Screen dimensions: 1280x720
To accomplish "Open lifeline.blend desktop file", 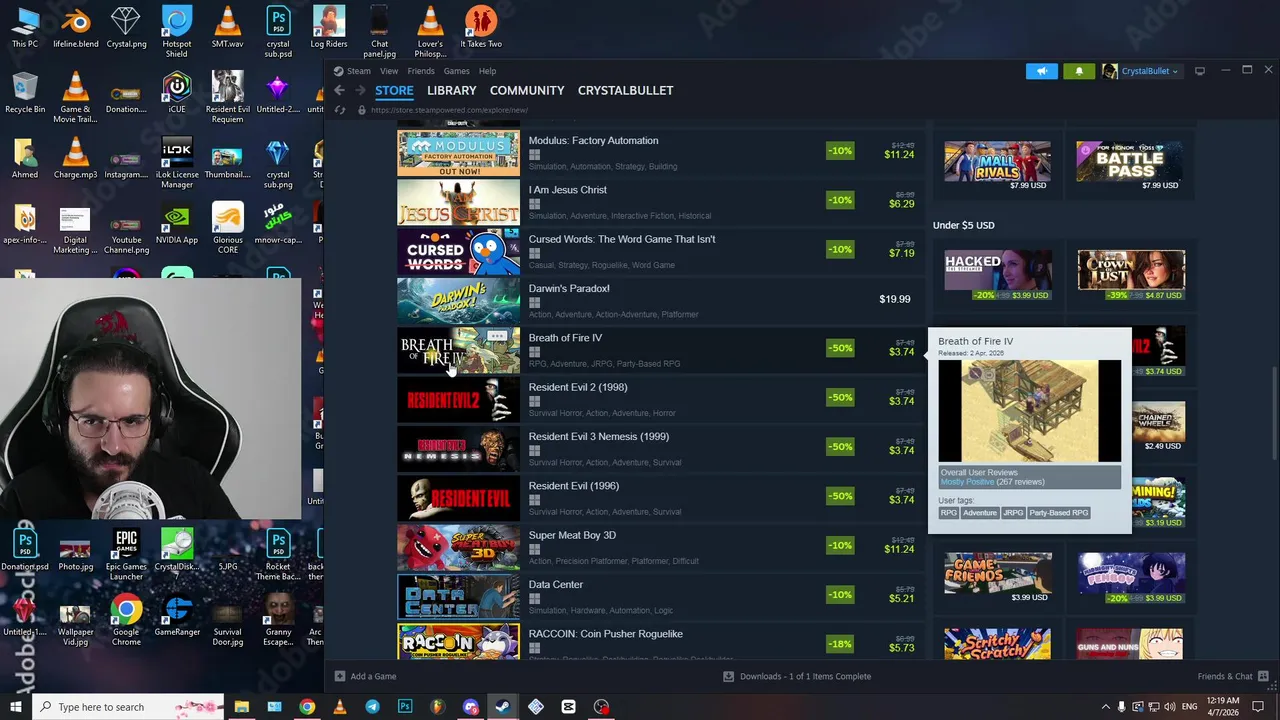I will (x=75, y=27).
